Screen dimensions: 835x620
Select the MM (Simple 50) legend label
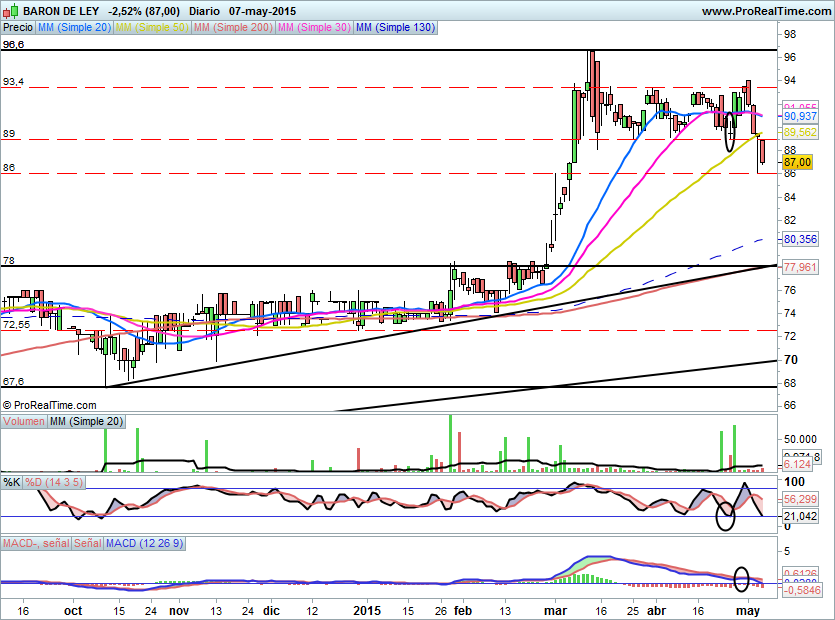(152, 27)
